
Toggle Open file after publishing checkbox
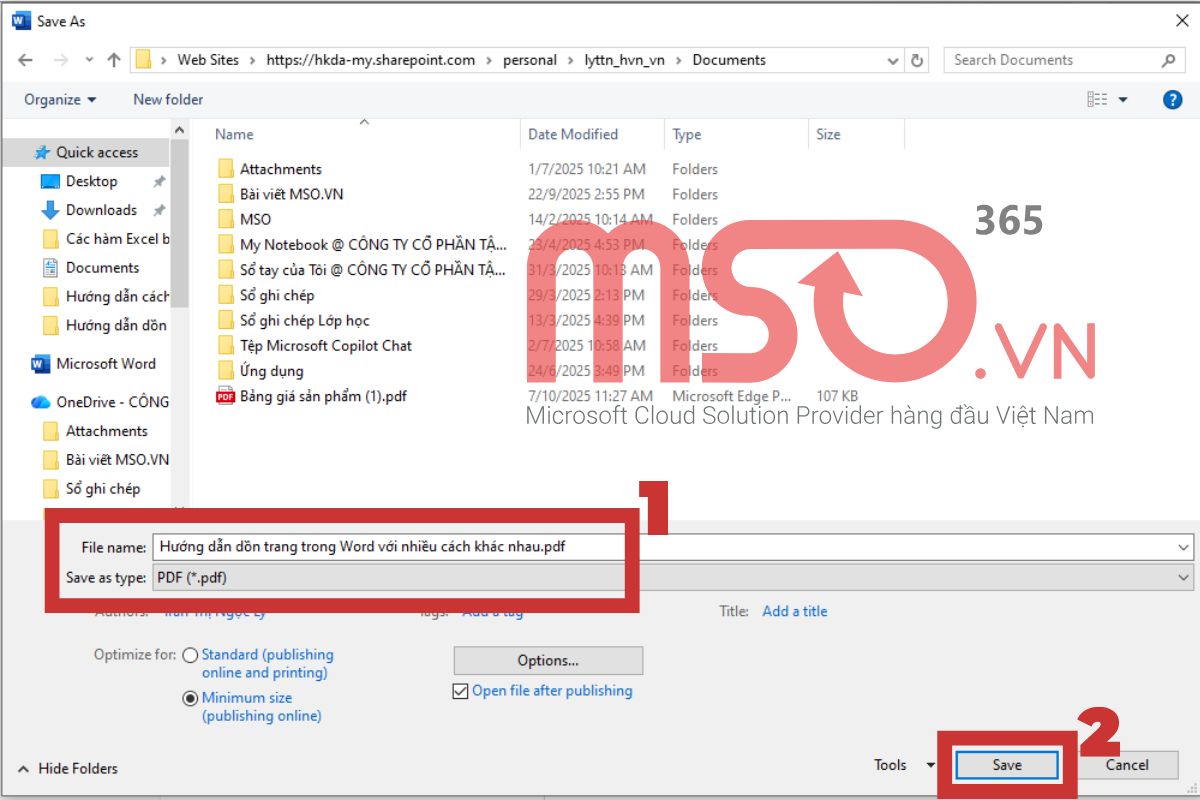(460, 691)
